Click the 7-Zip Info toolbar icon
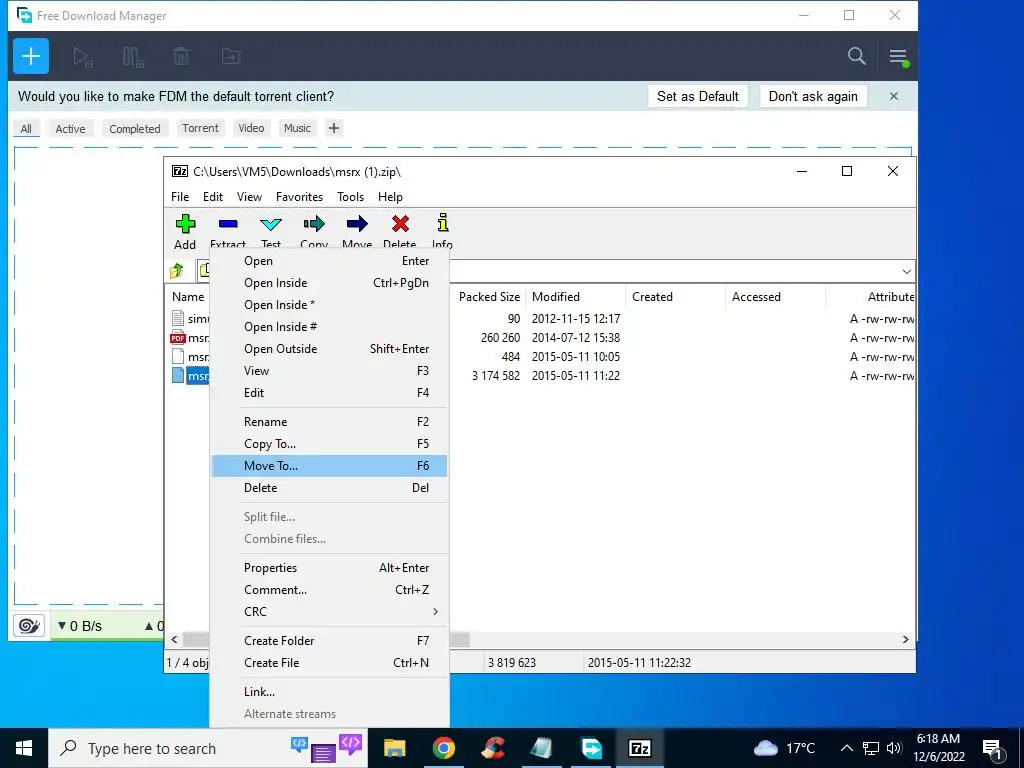The image size is (1024, 768). (442, 231)
